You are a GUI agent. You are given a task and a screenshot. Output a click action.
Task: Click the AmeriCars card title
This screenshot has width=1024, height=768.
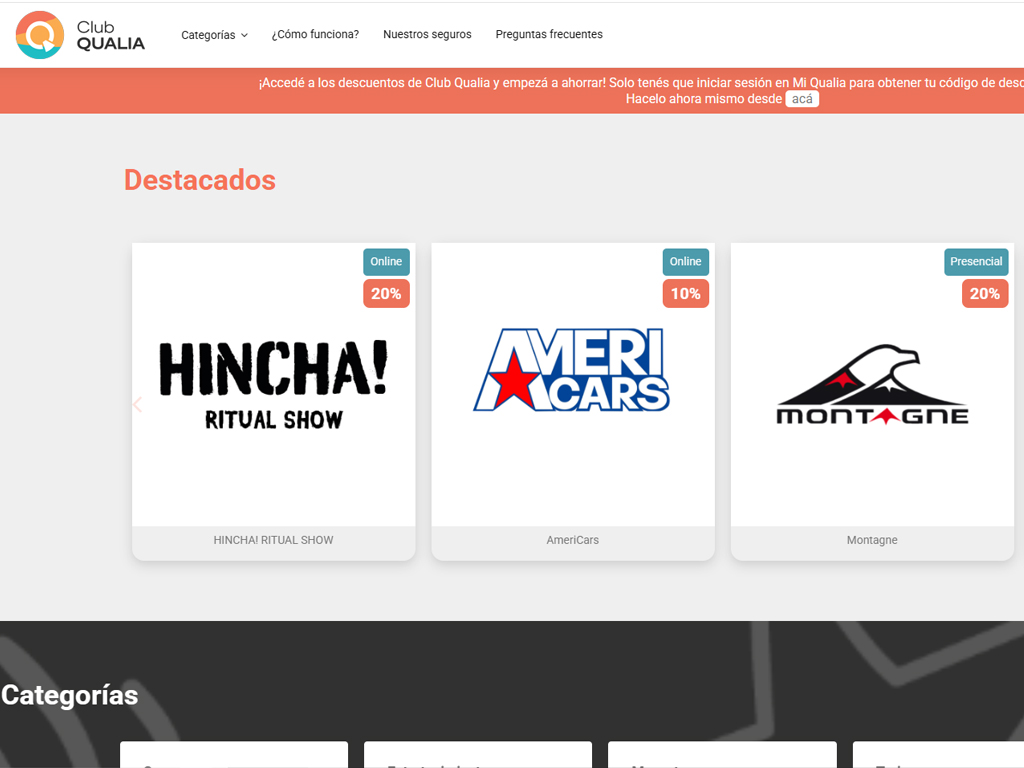(572, 540)
